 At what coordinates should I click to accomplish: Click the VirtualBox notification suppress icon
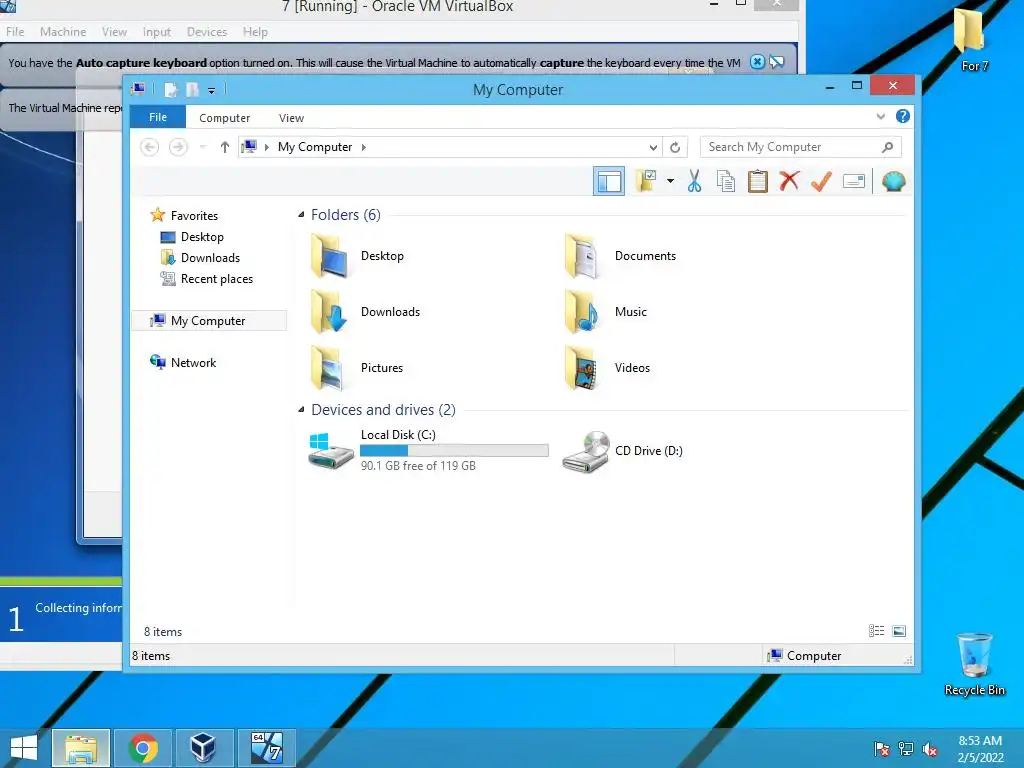point(777,62)
